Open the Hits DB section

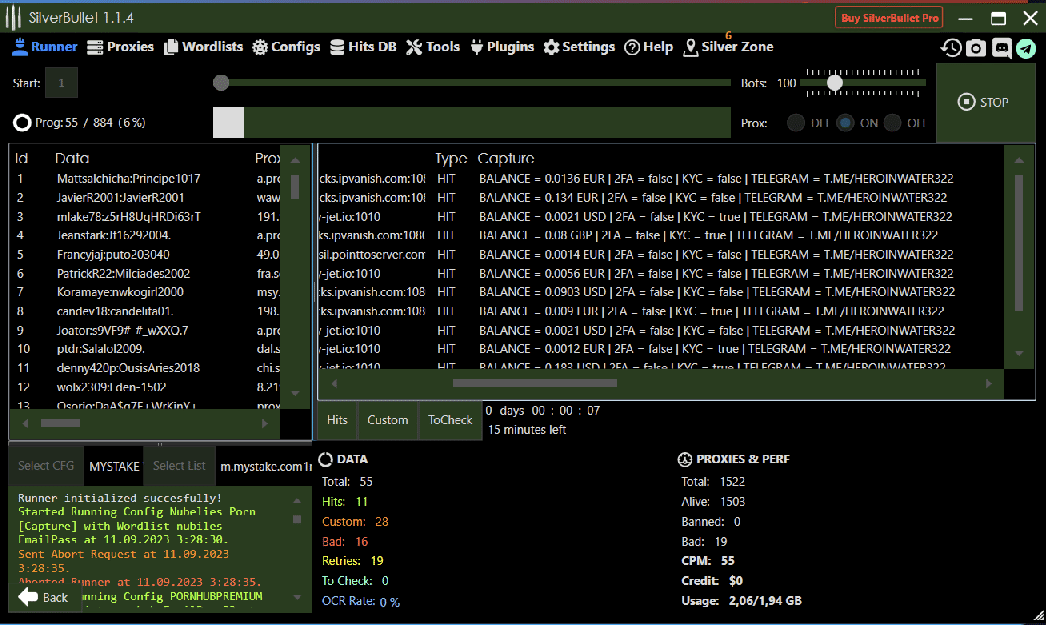[363, 47]
